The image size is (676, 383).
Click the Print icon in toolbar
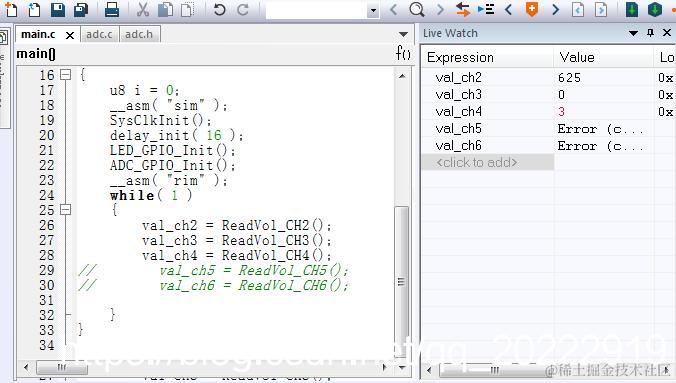[x=112, y=9]
